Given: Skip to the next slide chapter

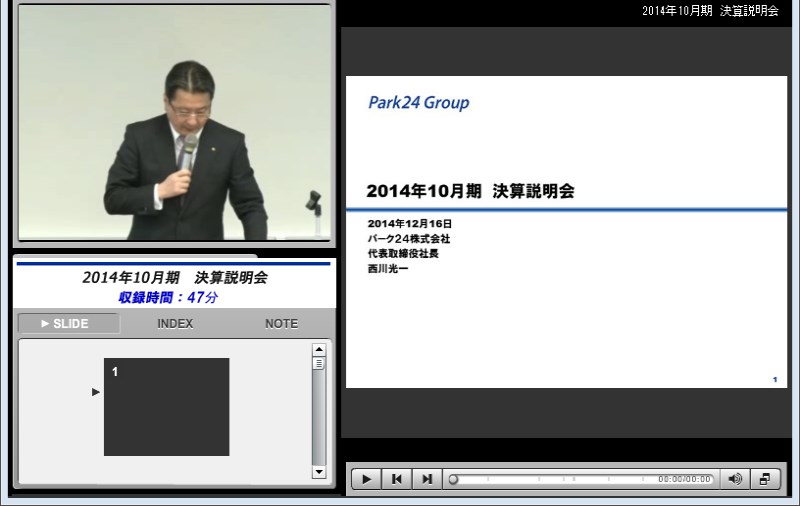Looking at the screenshot, I should click(x=427, y=479).
